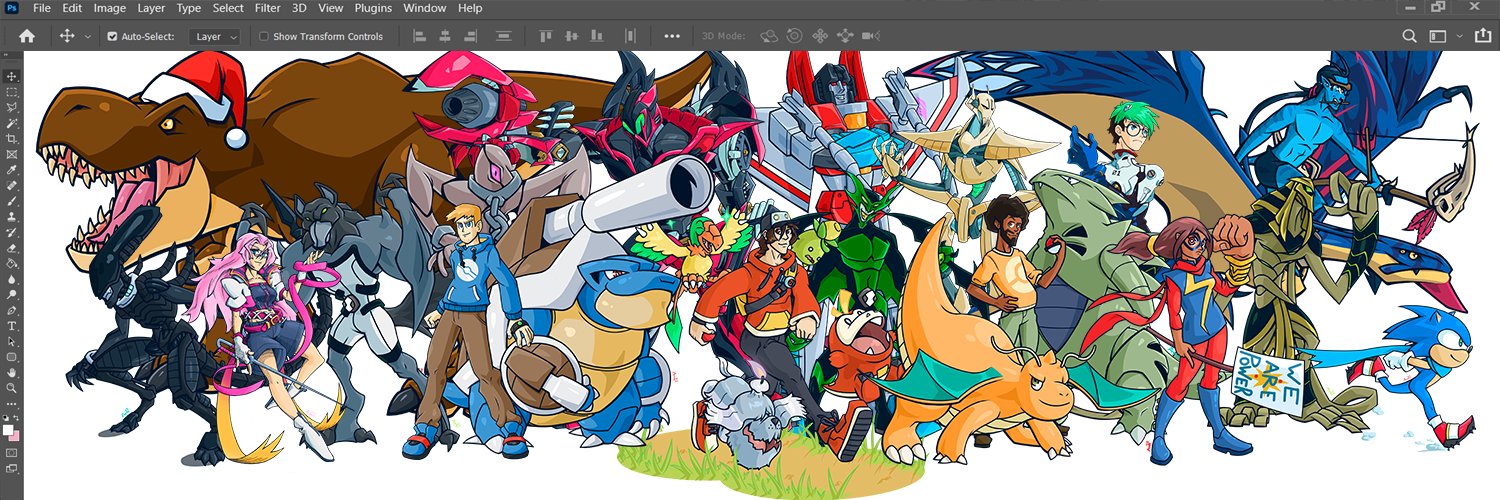
Task: Align right edges of layers
Action: pos(470,36)
